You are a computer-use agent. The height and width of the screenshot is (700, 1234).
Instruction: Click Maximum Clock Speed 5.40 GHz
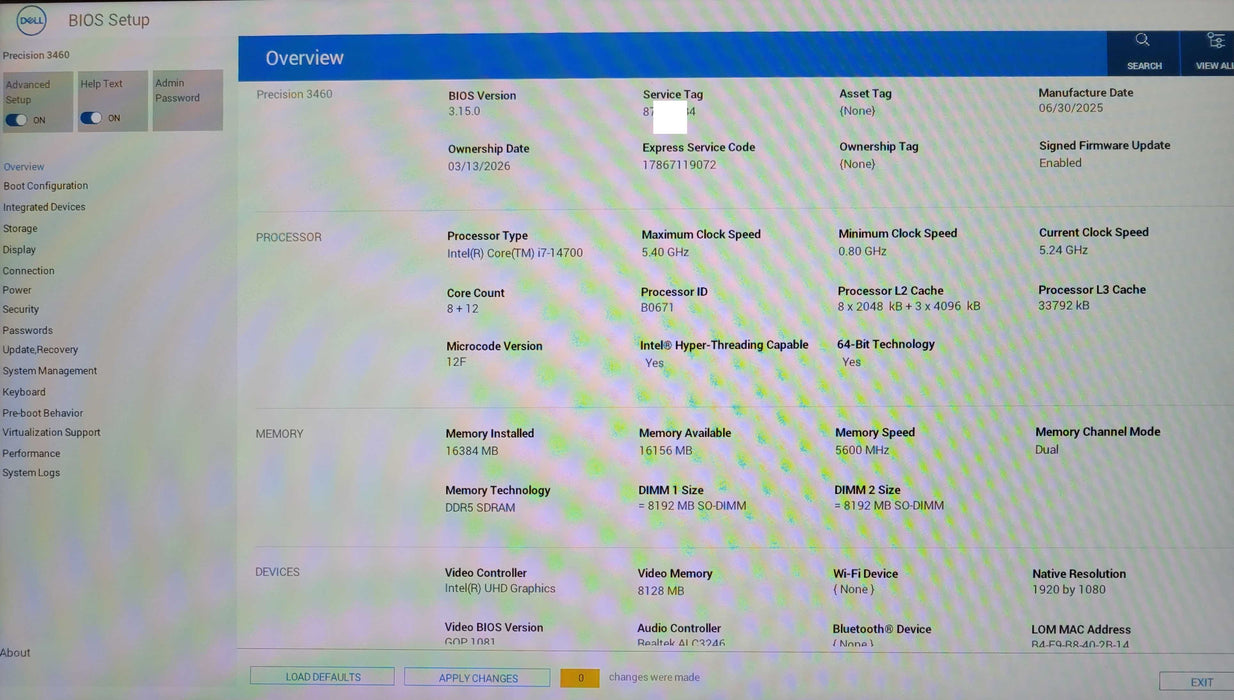click(665, 252)
